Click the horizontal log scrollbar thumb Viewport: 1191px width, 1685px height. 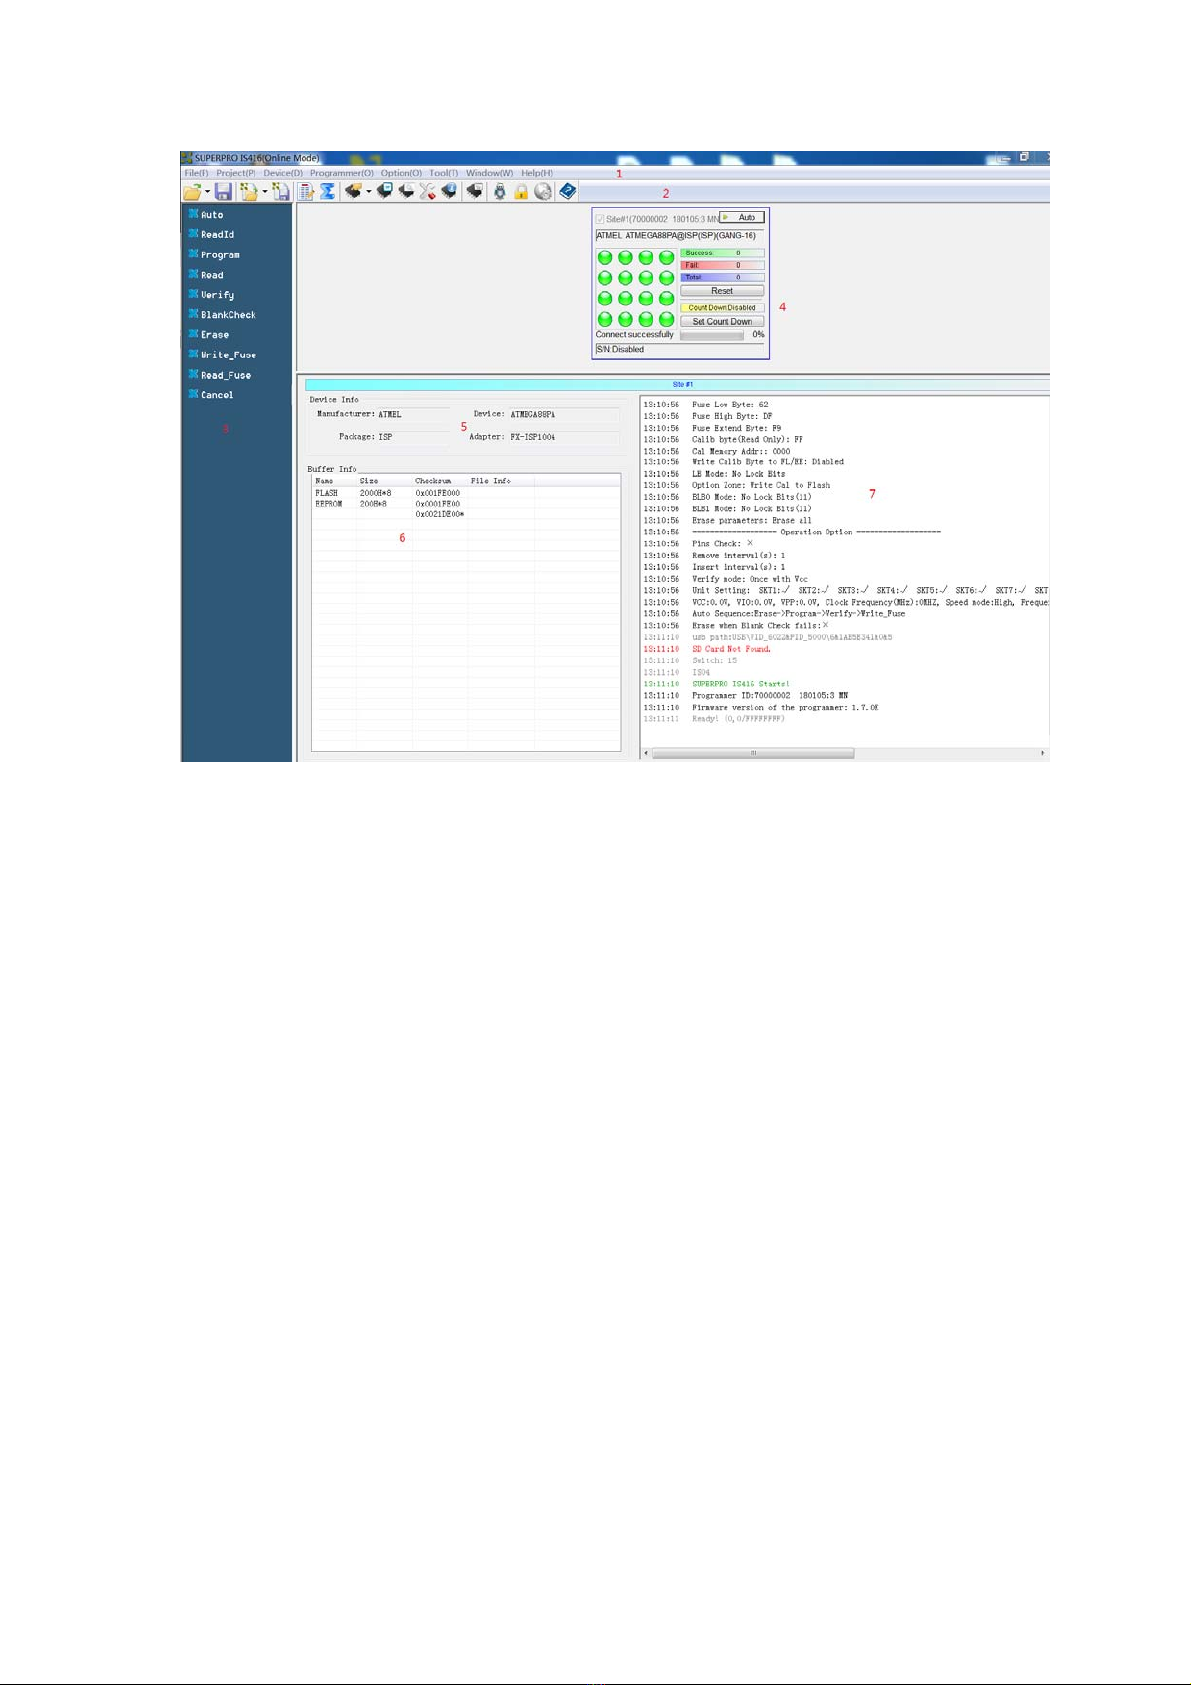(x=753, y=753)
